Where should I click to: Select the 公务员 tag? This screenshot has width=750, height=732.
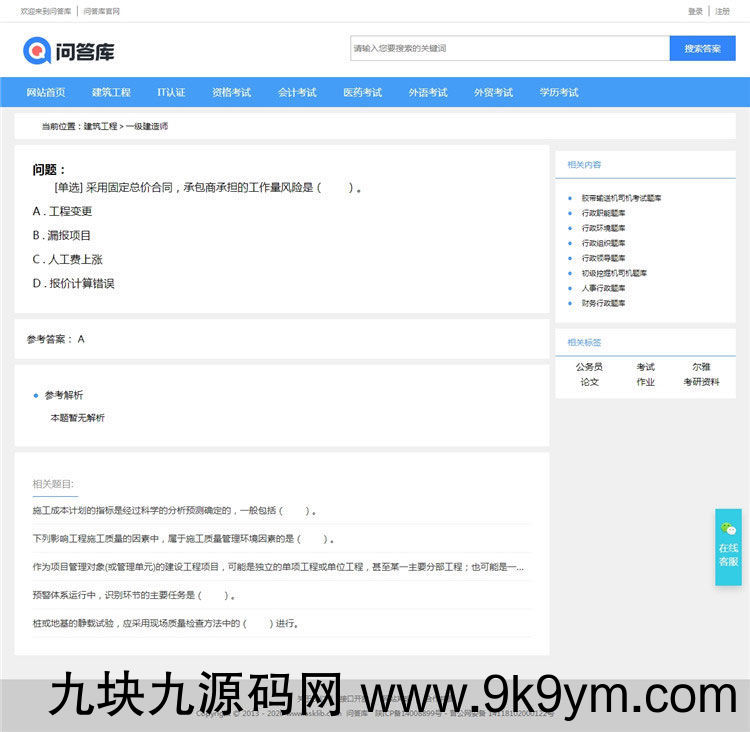click(589, 367)
